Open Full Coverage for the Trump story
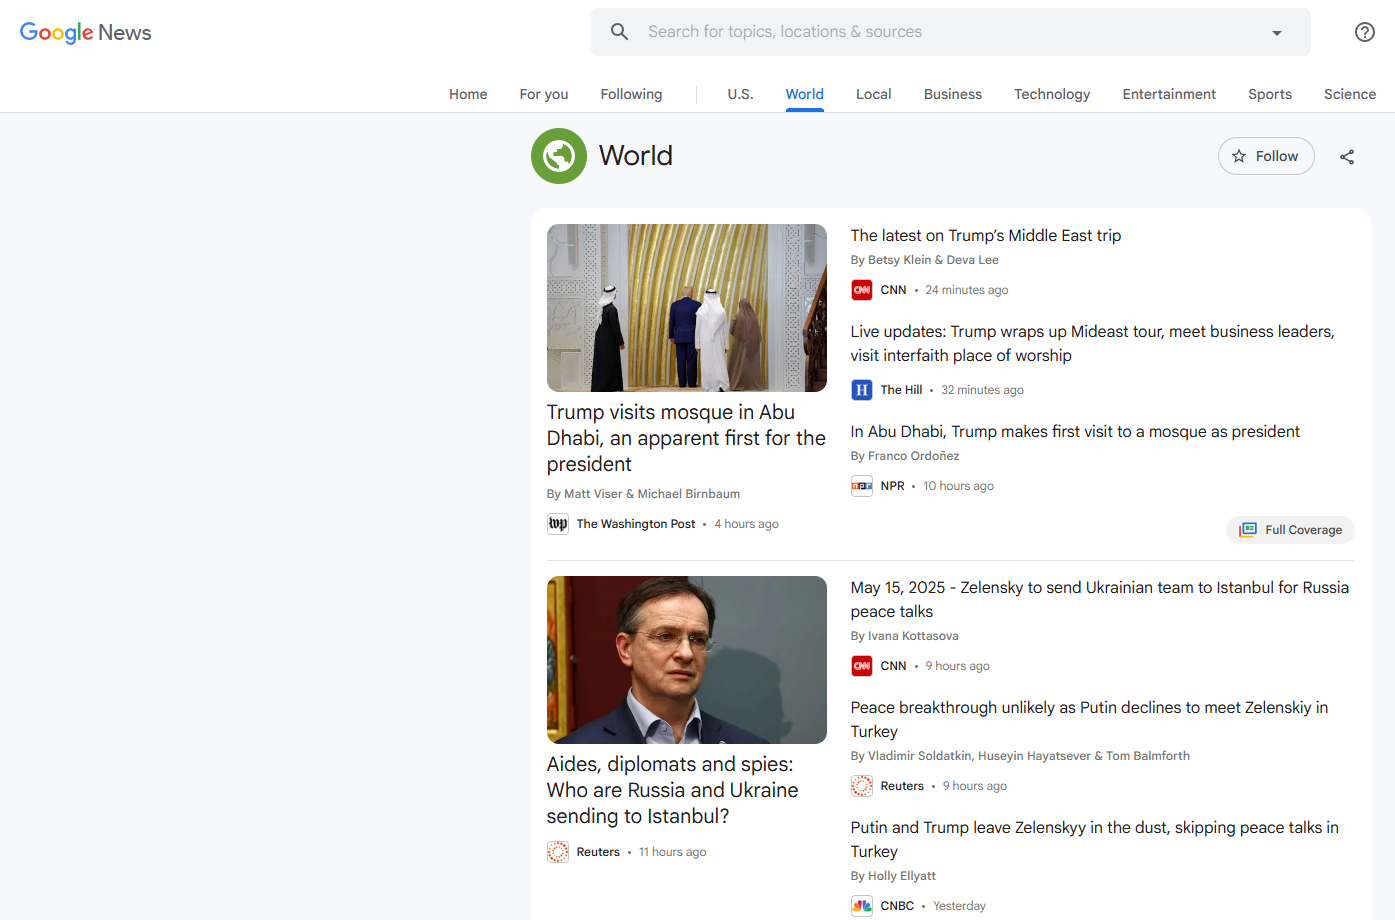Screen dimensions: 1395x920 (x=1290, y=530)
